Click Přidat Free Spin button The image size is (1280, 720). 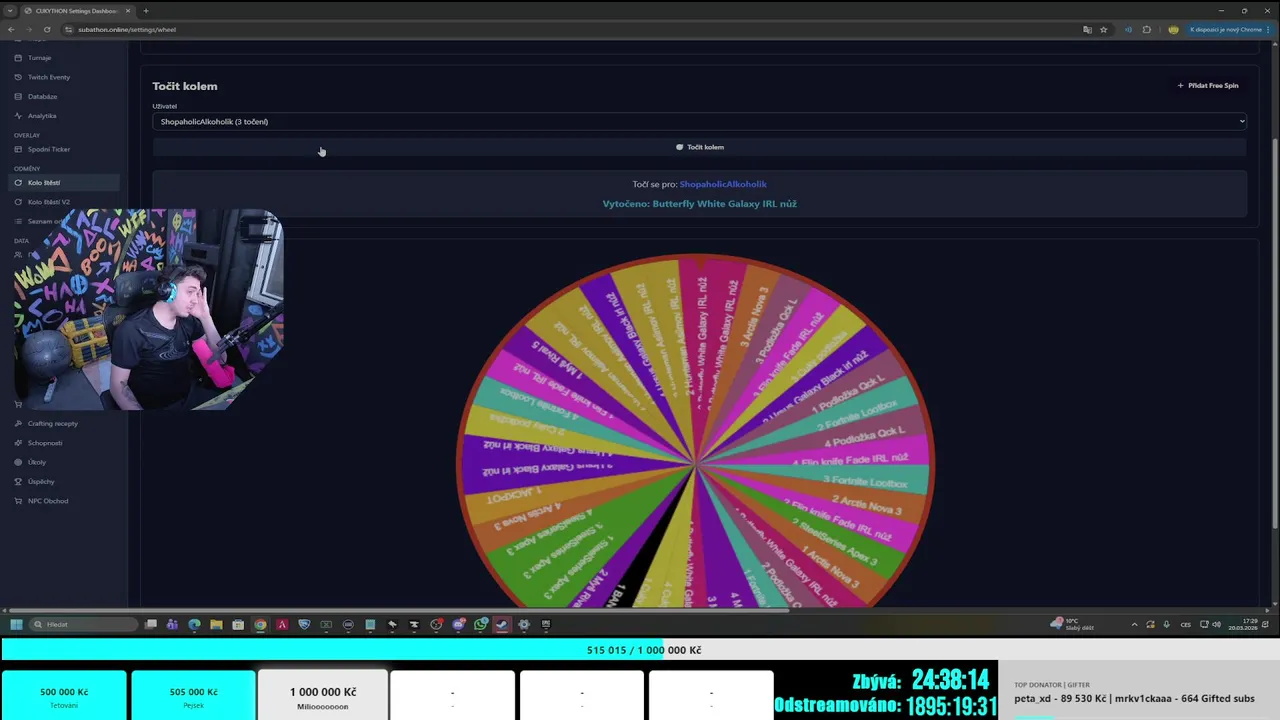coord(1208,86)
